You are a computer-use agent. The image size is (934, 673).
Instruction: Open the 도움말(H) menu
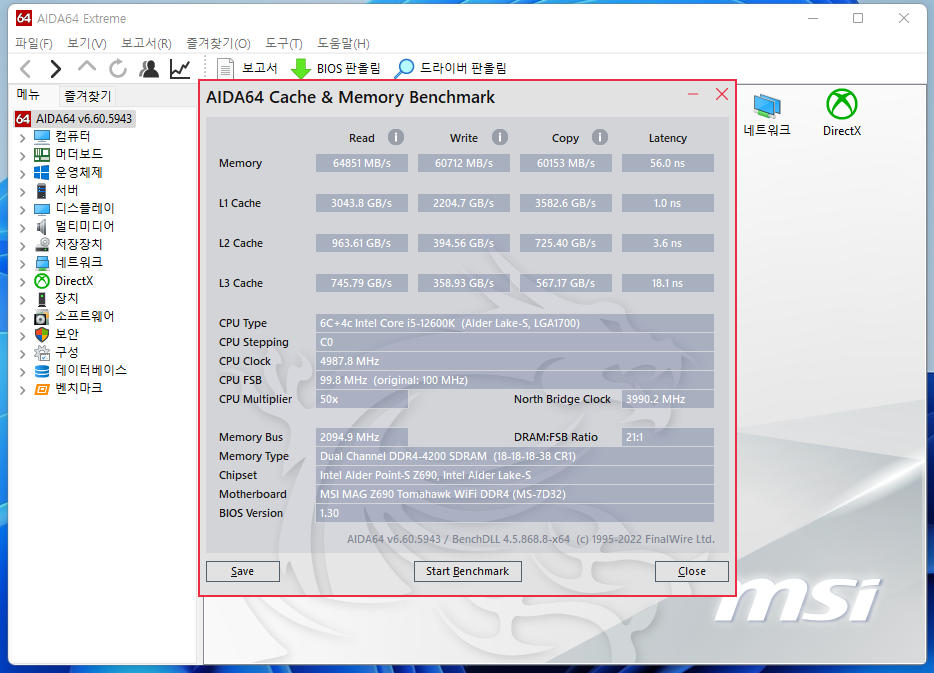click(343, 43)
